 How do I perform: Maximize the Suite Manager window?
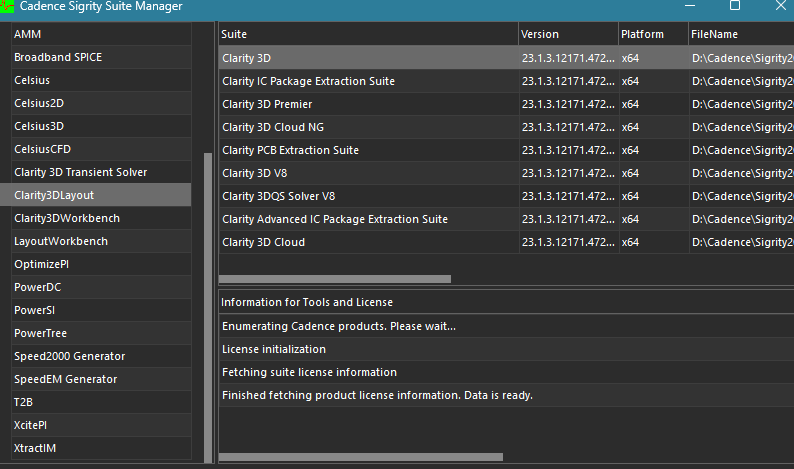pos(735,6)
